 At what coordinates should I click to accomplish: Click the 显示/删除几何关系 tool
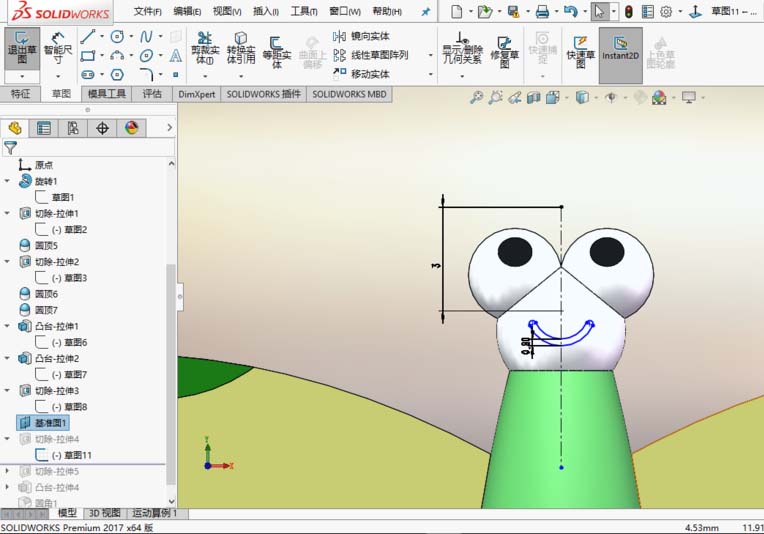pyautogui.click(x=462, y=48)
